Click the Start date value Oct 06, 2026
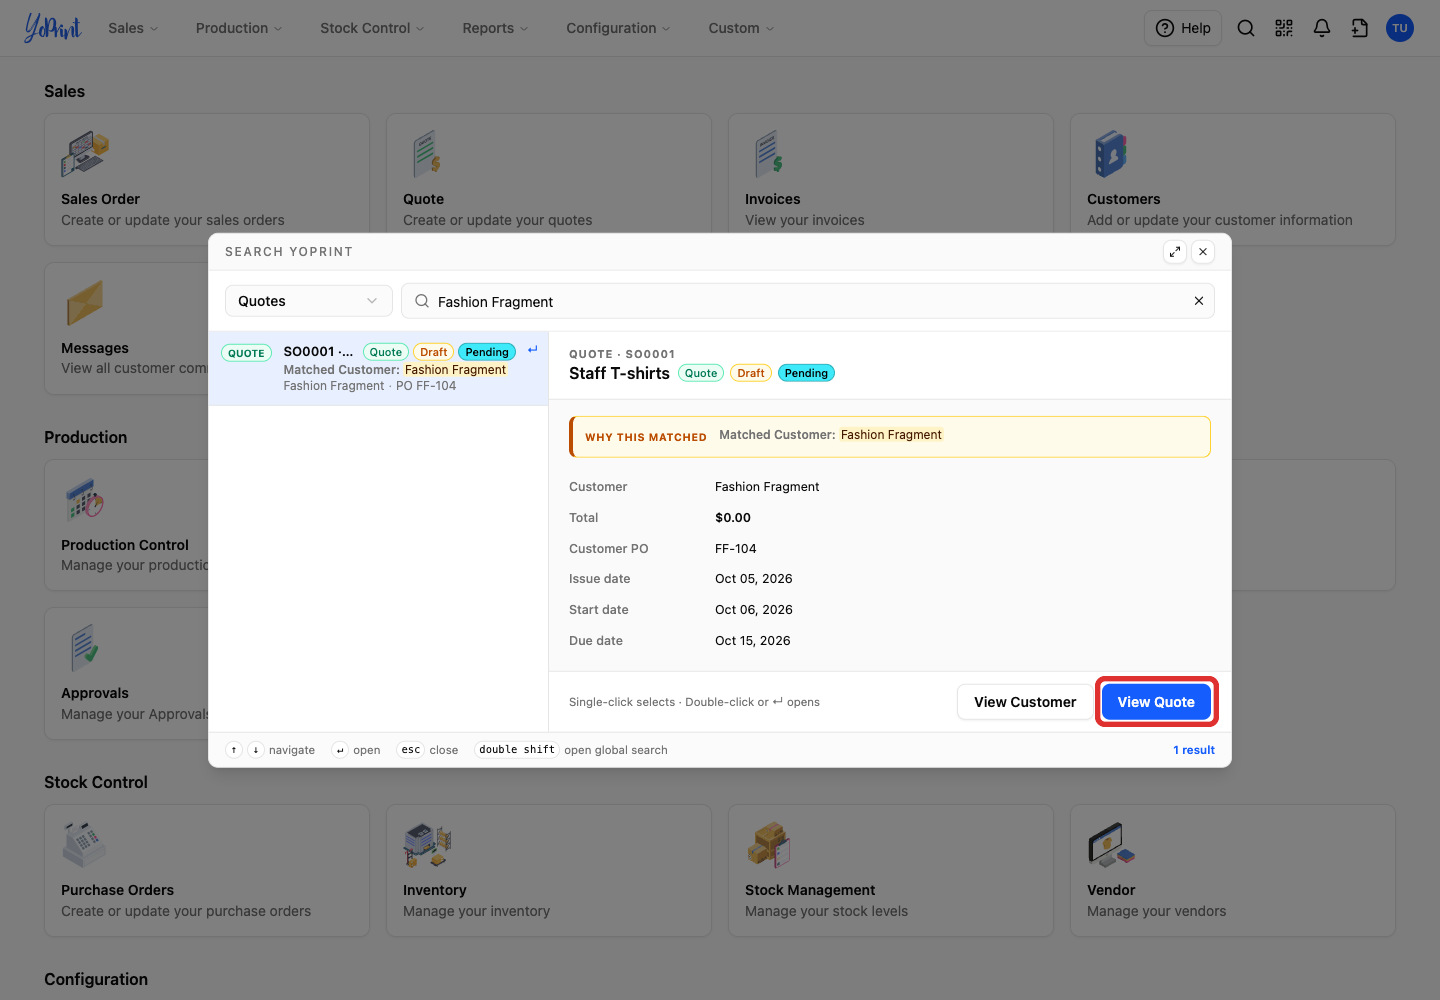 click(754, 610)
